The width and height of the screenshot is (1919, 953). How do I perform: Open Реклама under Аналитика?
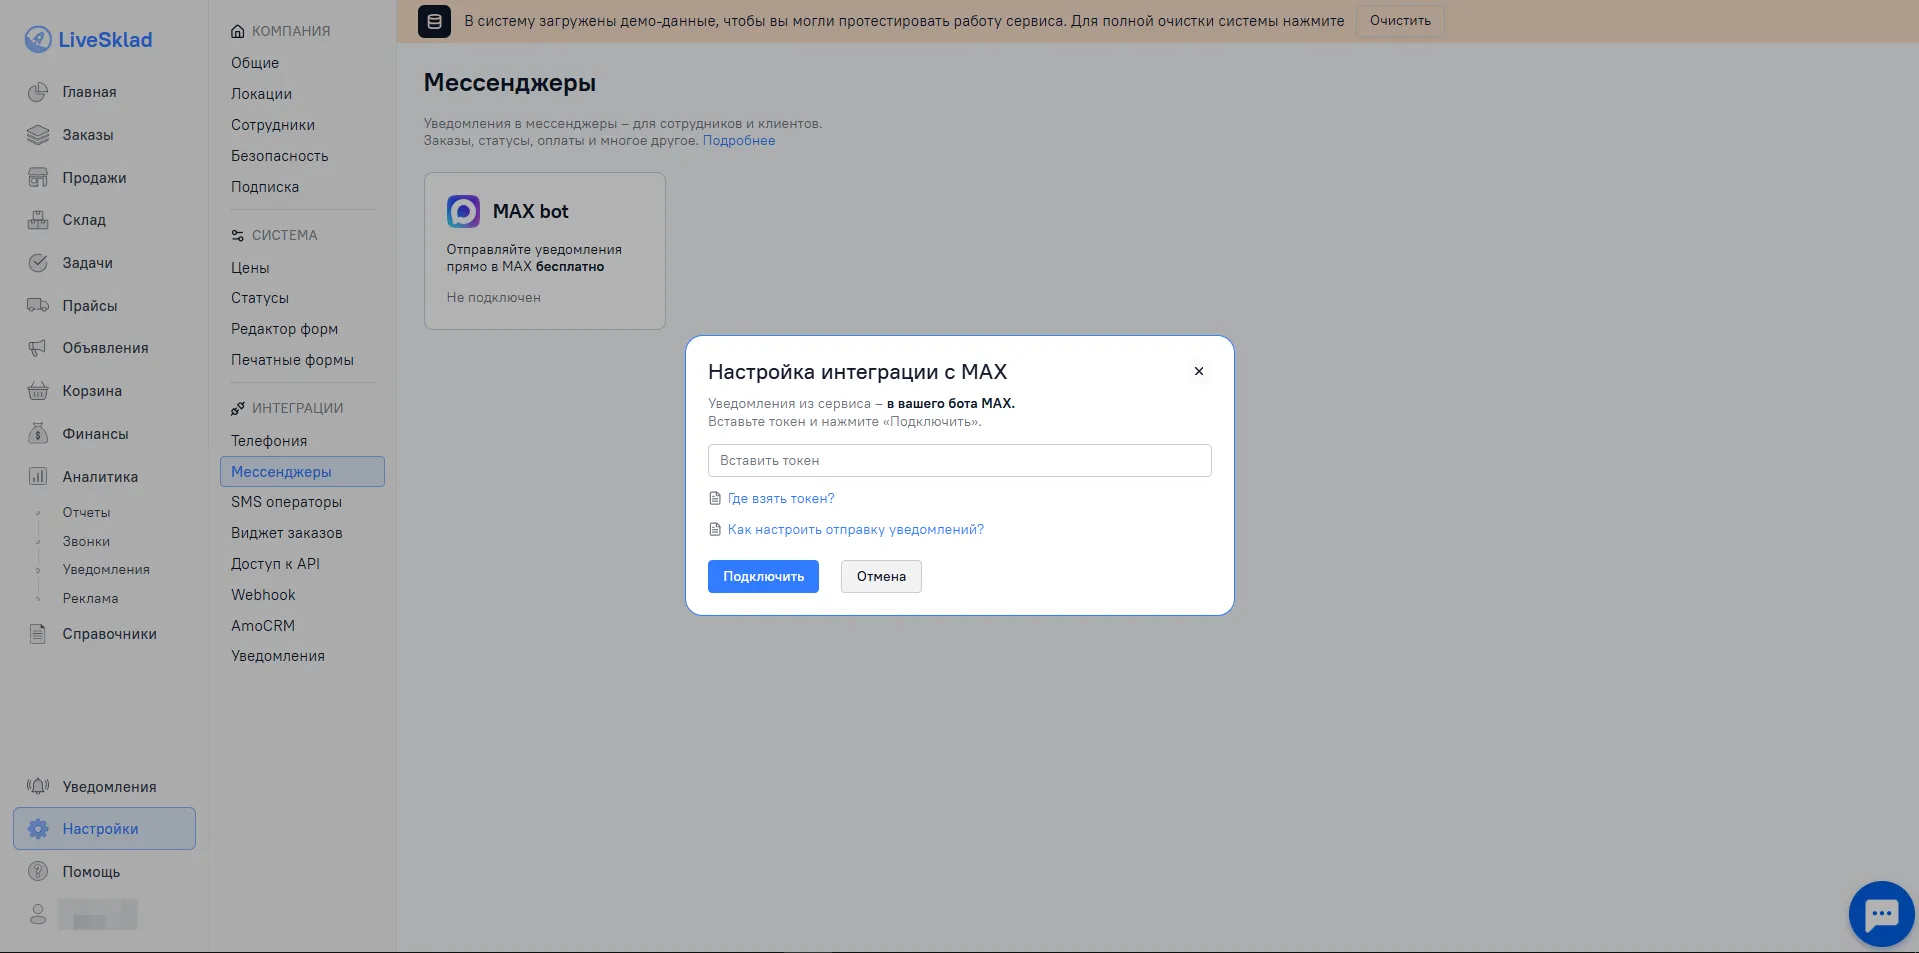pos(90,598)
